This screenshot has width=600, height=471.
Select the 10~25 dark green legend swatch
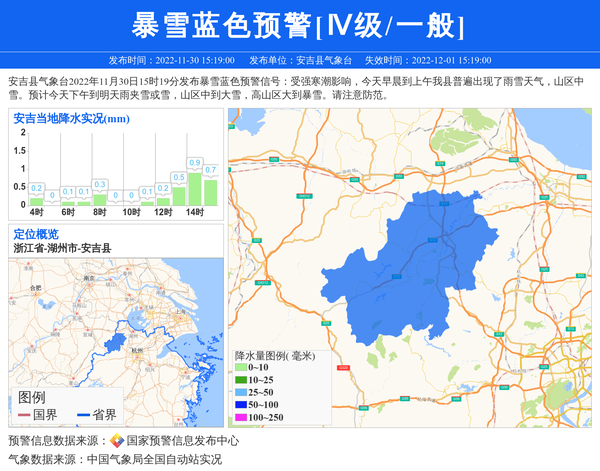coord(241,381)
